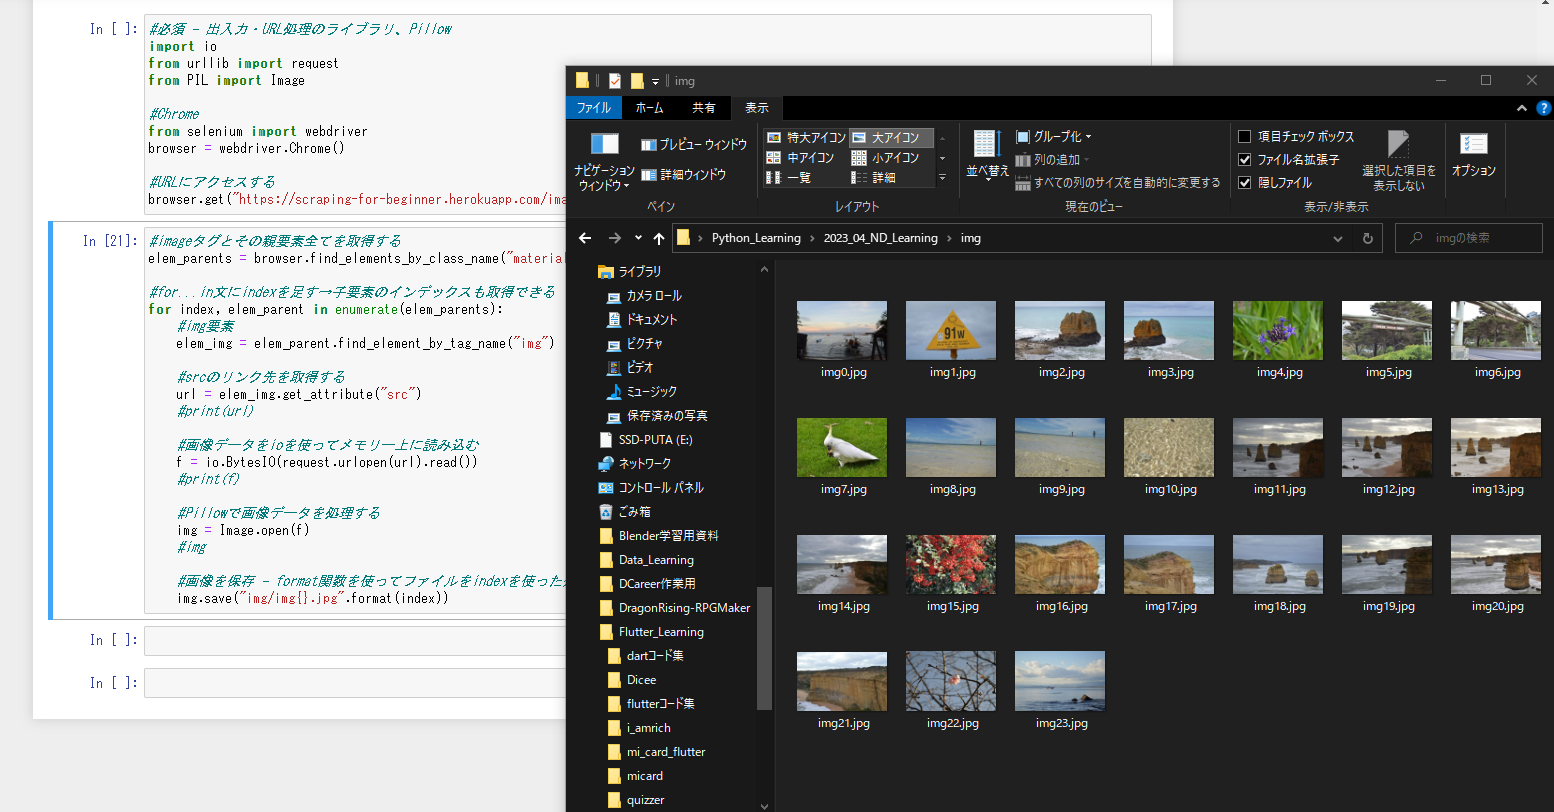Click 2023_04_ND_Learning in address breadcrumb
Screen dimensions: 1554x812
[x=881, y=238]
